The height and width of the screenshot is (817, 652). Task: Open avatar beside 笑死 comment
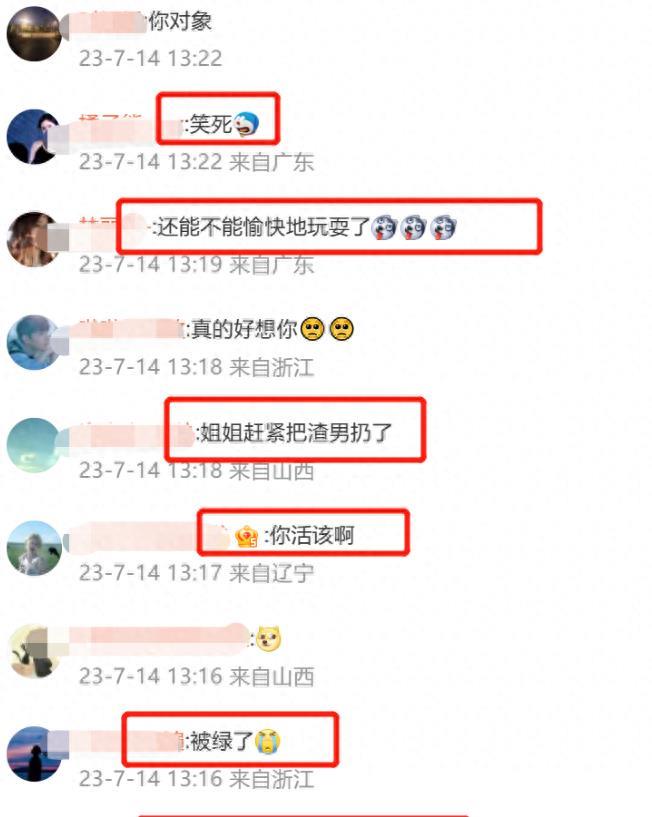(34, 137)
